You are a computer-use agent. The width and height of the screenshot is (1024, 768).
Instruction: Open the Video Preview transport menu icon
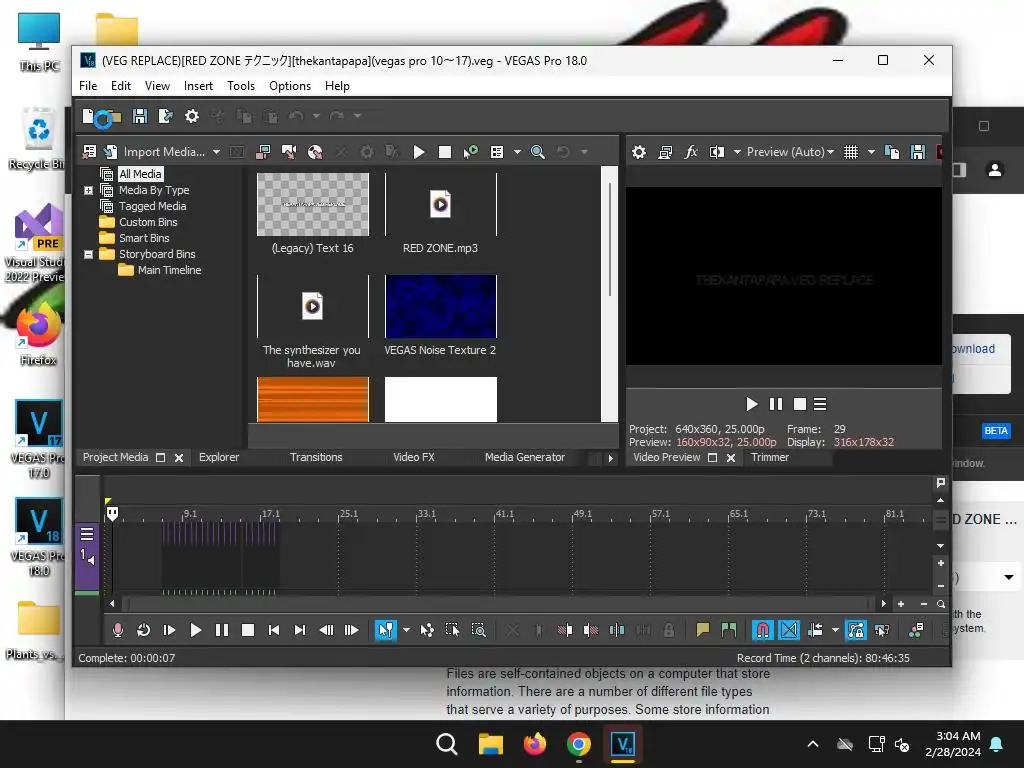point(820,404)
